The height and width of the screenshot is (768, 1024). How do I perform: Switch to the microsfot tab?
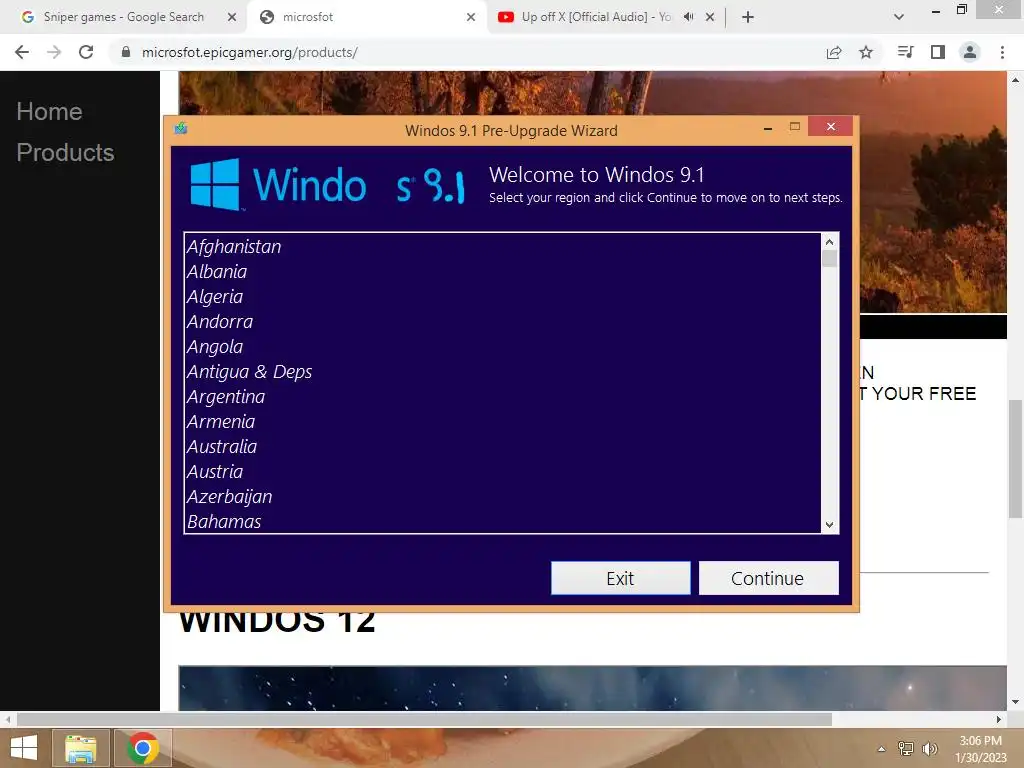point(366,17)
